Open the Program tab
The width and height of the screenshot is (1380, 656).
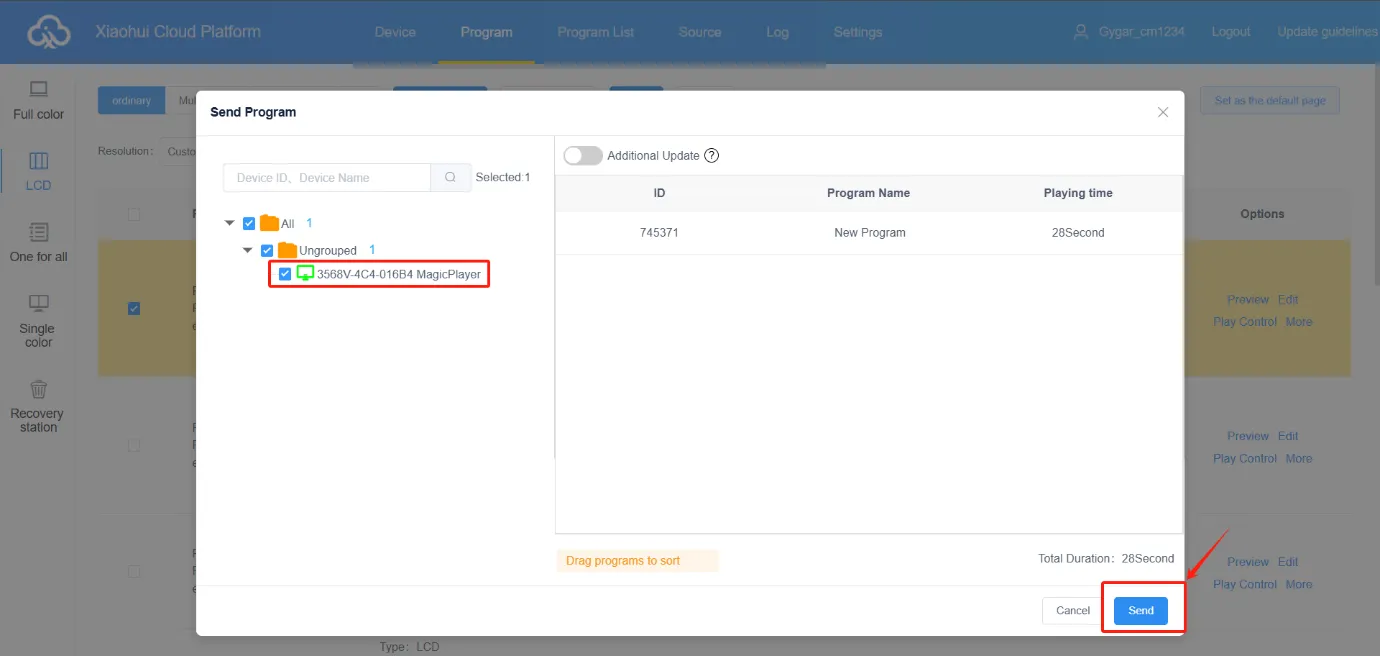coord(487,32)
